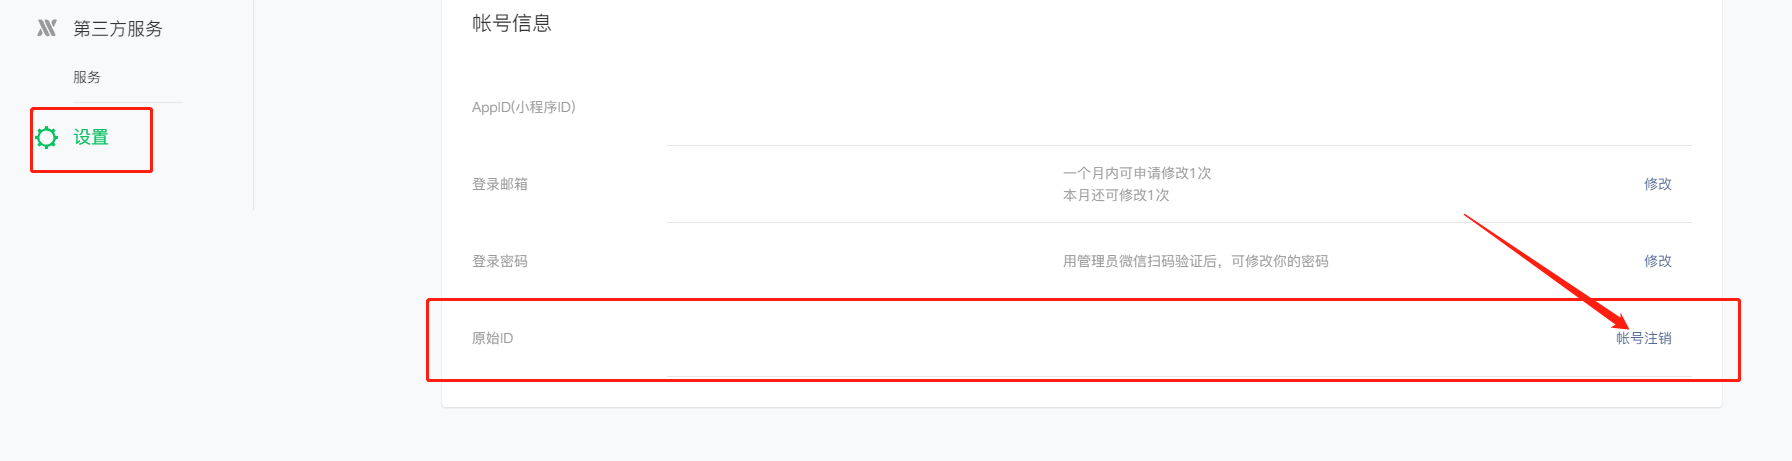
Task: Click 修改 in the 登录密码 row
Action: [1658, 261]
